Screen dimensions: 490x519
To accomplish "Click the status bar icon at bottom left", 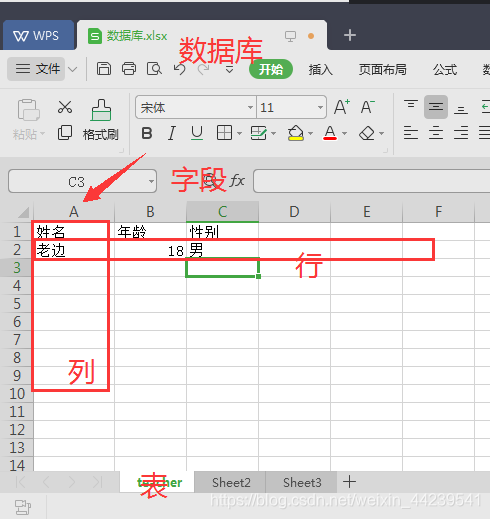I will tap(23, 507).
